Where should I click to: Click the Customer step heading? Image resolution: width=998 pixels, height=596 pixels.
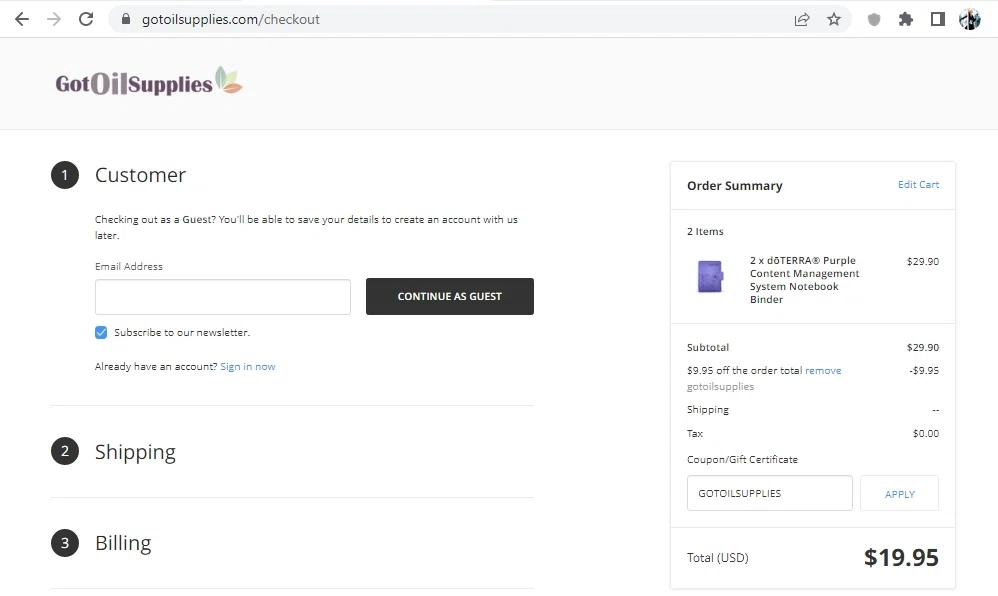point(140,175)
